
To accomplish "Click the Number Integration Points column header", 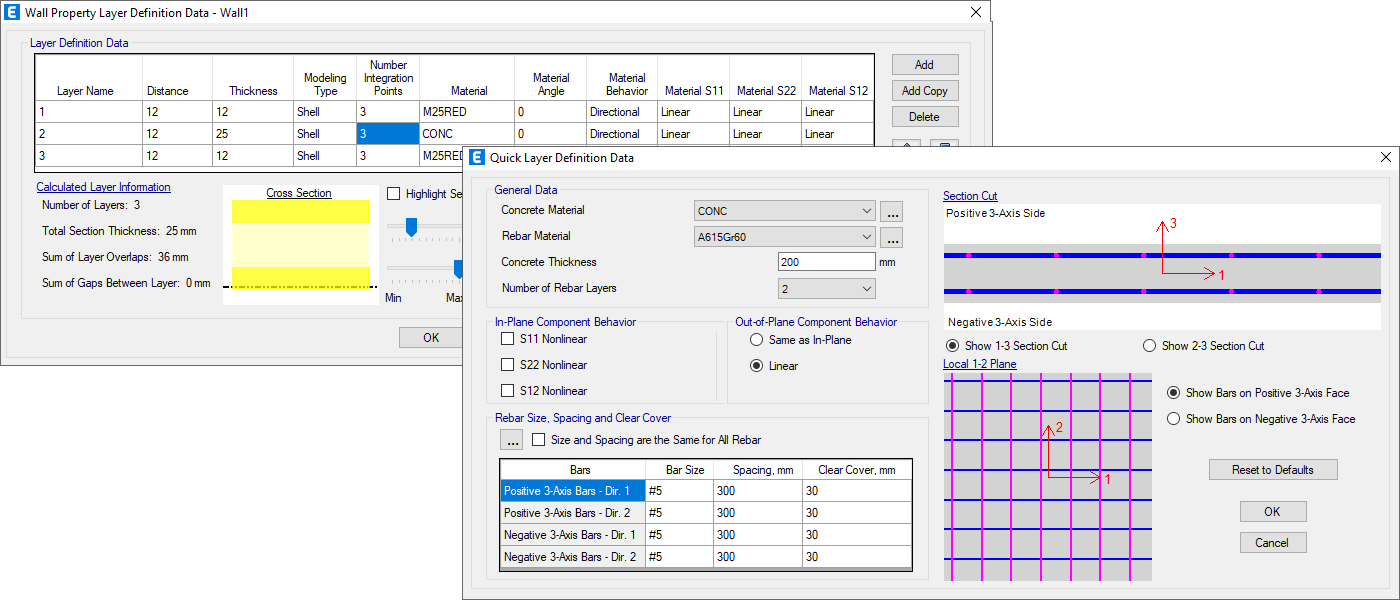I will [x=388, y=78].
